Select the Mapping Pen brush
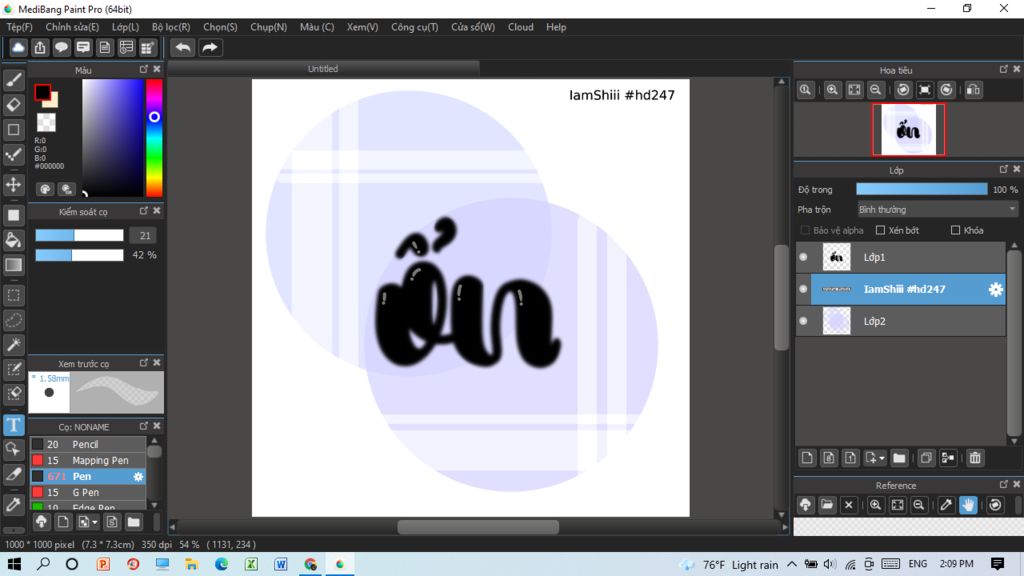 88,460
